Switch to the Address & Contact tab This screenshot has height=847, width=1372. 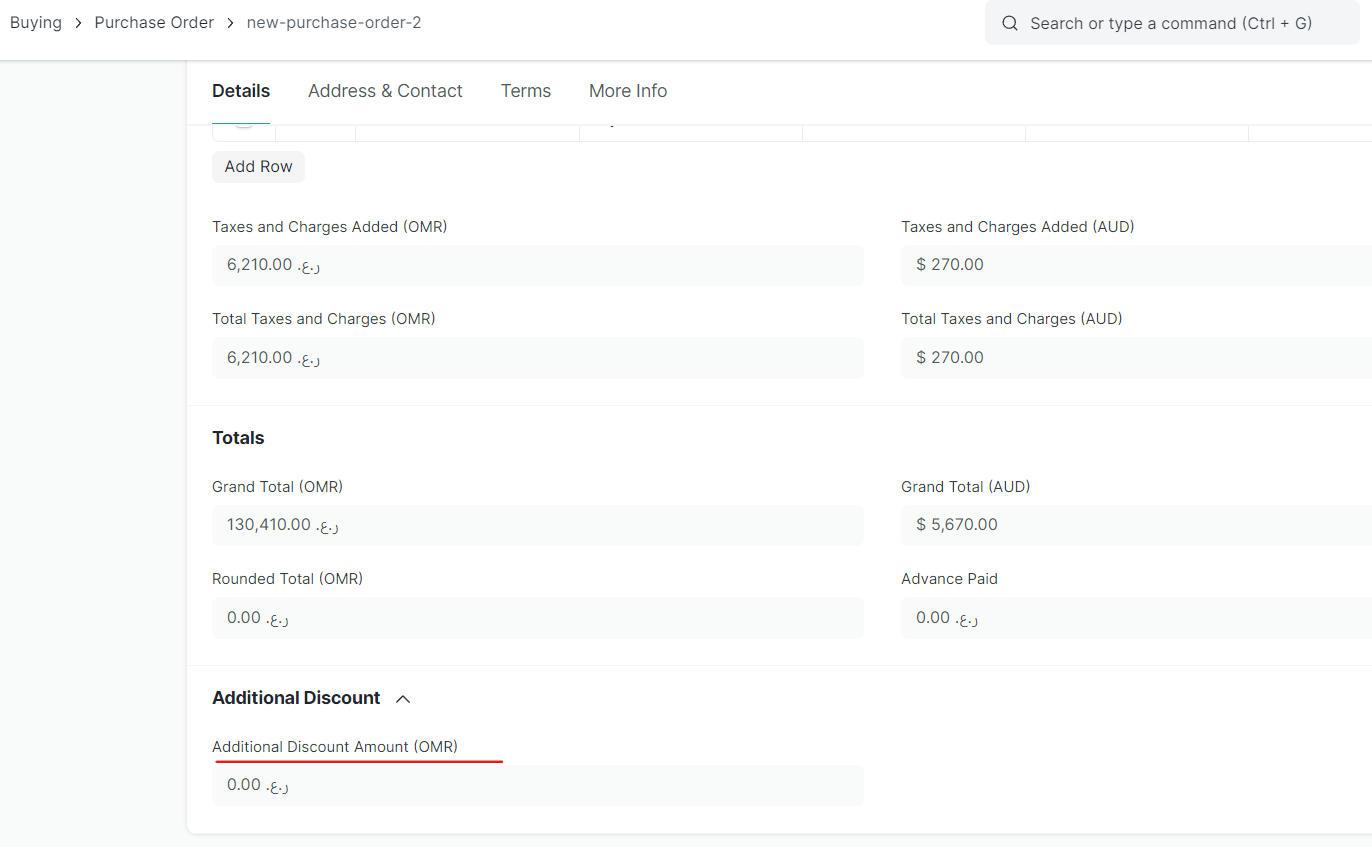click(x=385, y=91)
